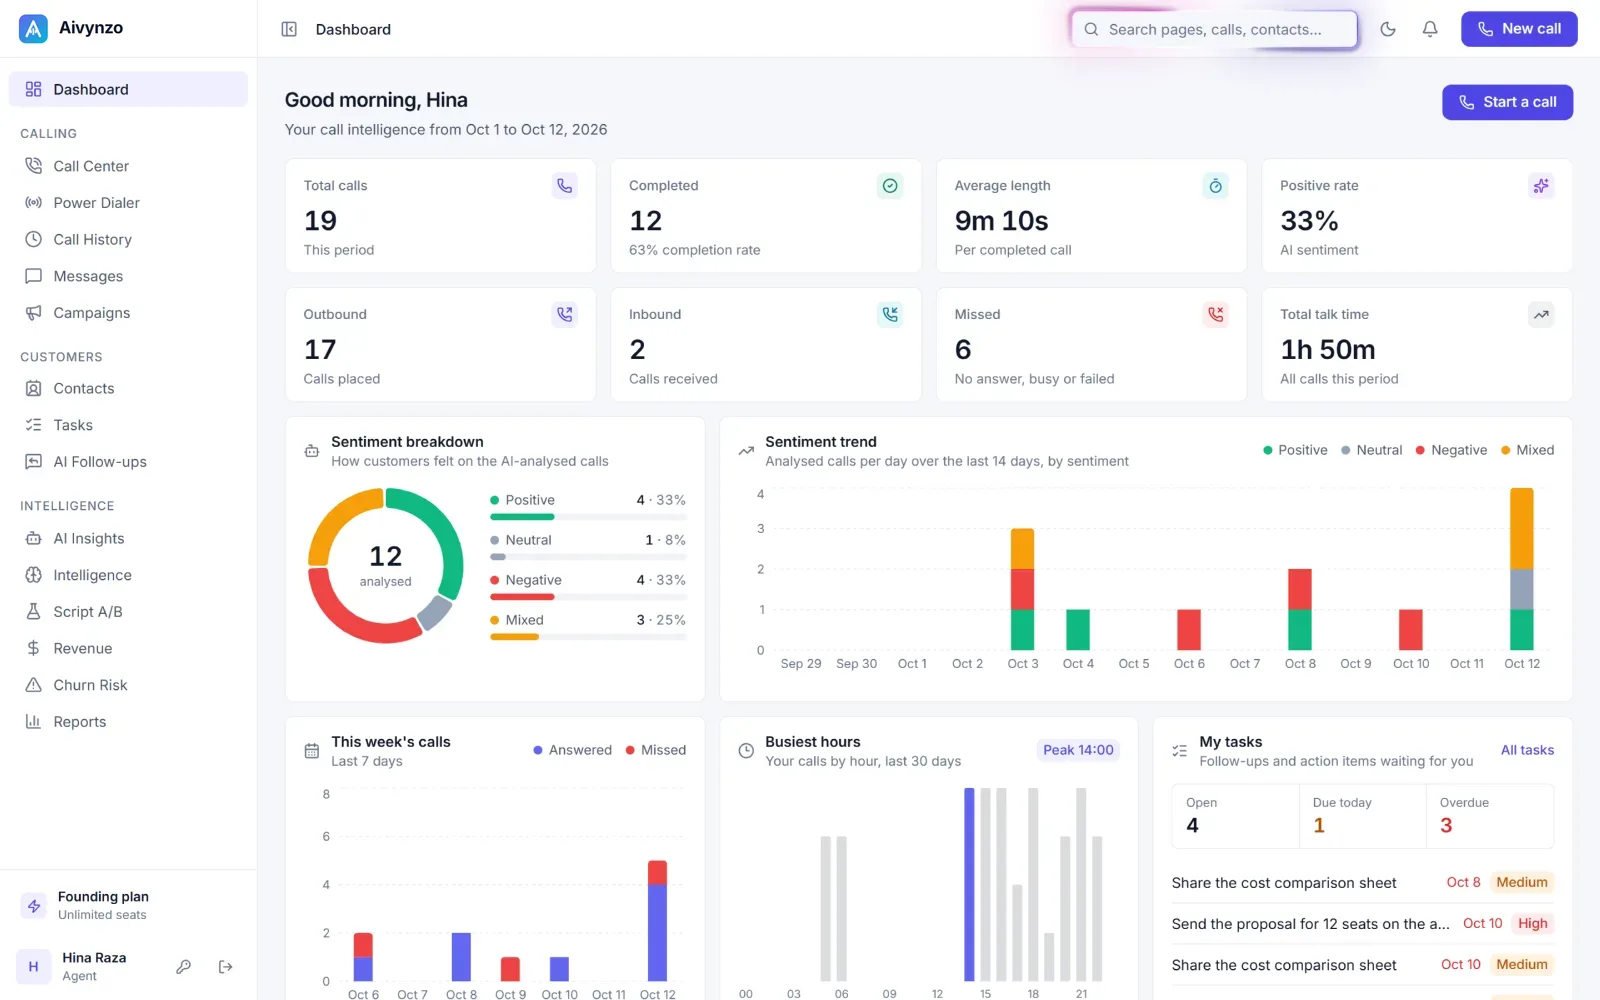1600x1000 pixels.
Task: Click the Inbound call icon
Action: pyautogui.click(x=890, y=314)
